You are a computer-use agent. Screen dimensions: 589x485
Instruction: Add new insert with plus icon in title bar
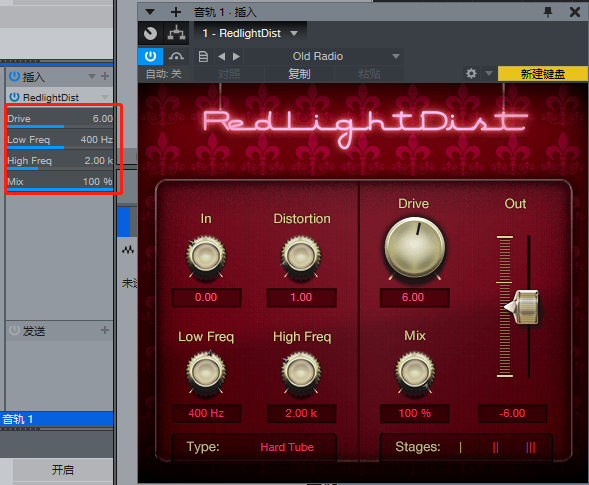[175, 12]
